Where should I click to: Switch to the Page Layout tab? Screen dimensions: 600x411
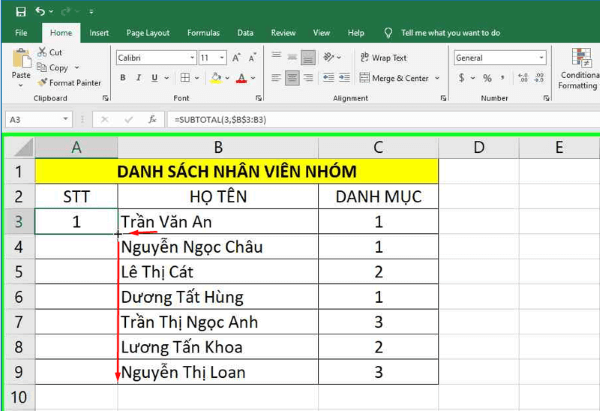[148, 33]
